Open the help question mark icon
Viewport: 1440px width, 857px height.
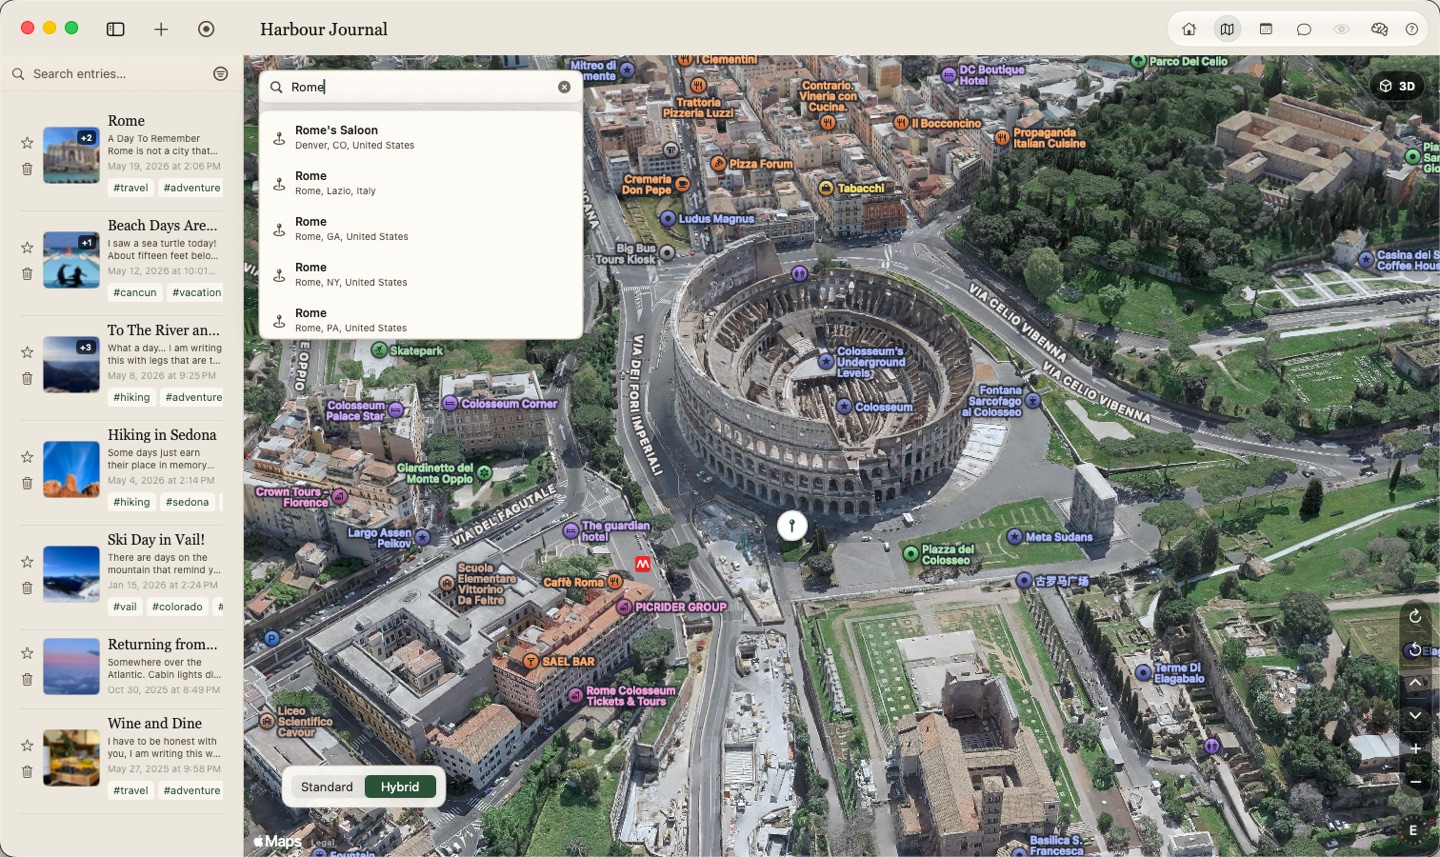point(1412,29)
